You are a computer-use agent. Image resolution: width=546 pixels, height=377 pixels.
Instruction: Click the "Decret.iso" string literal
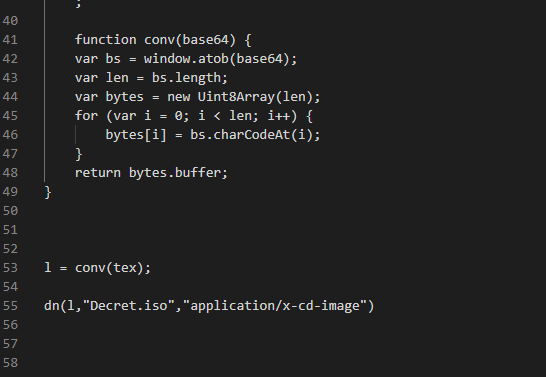click(128, 306)
